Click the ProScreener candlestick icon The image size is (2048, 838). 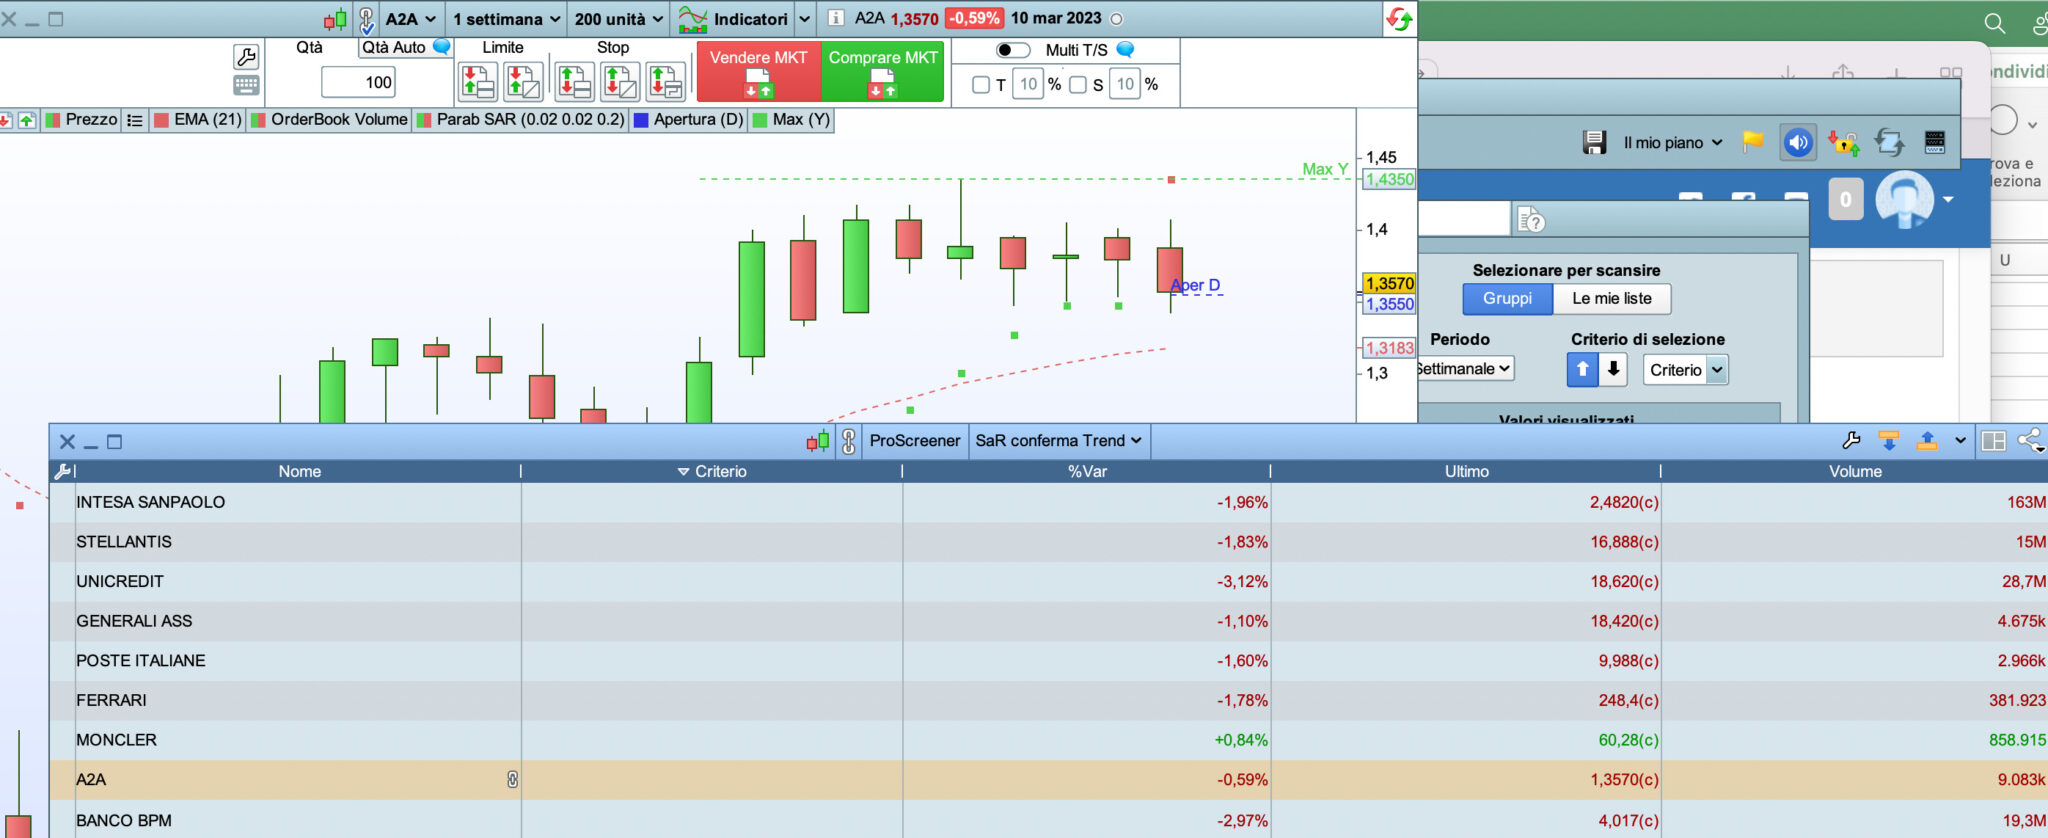[818, 441]
